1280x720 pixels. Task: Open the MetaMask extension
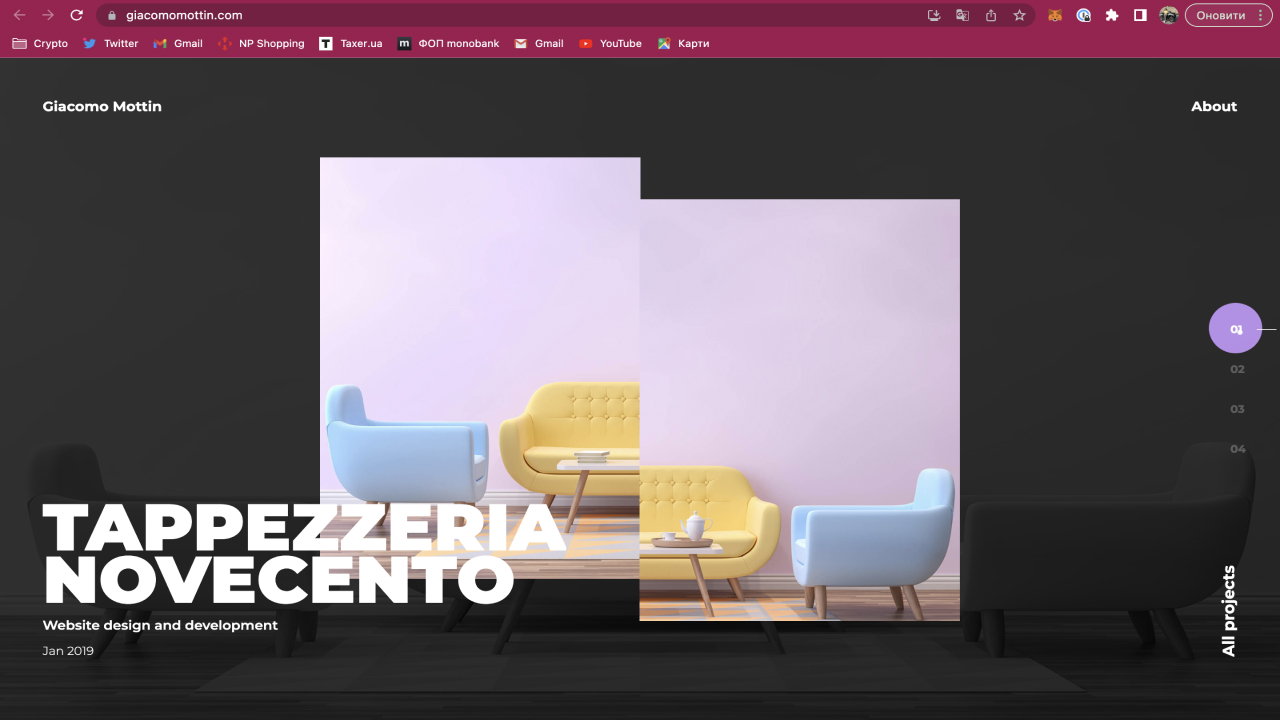coord(1054,15)
